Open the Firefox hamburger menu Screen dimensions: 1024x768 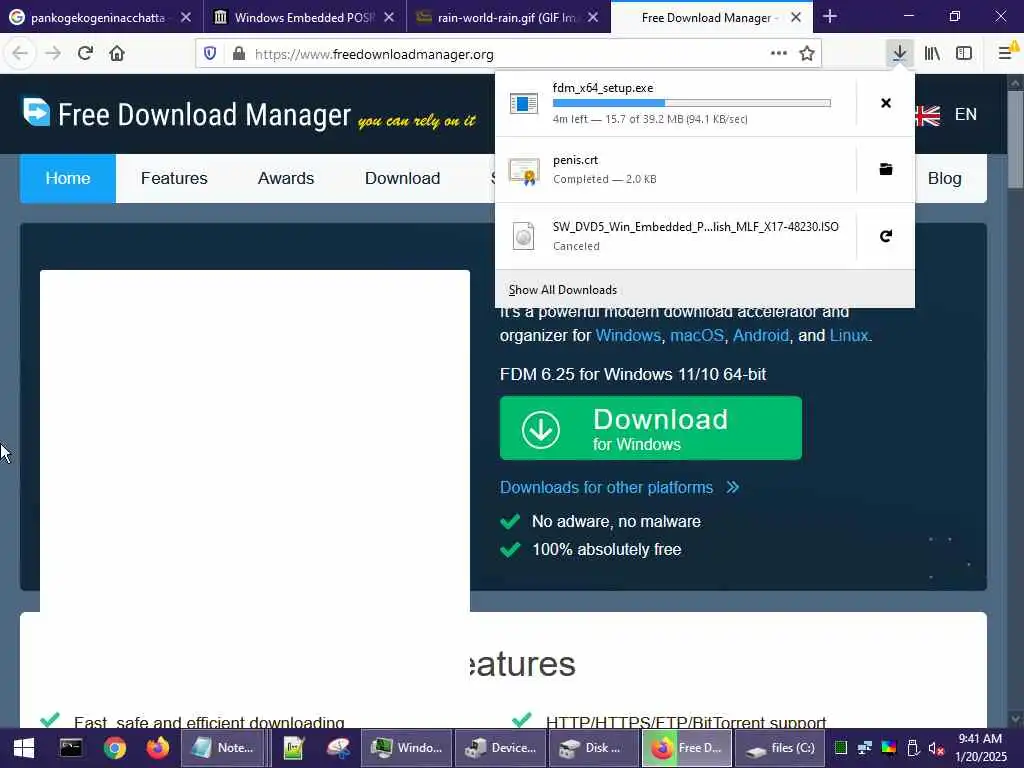coord(1006,54)
